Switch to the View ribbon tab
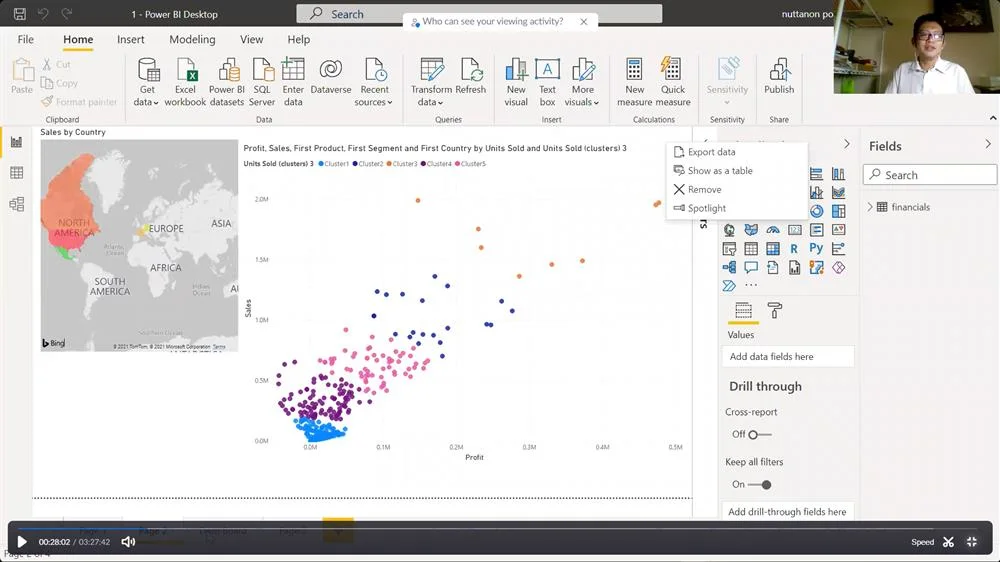 [x=251, y=40]
